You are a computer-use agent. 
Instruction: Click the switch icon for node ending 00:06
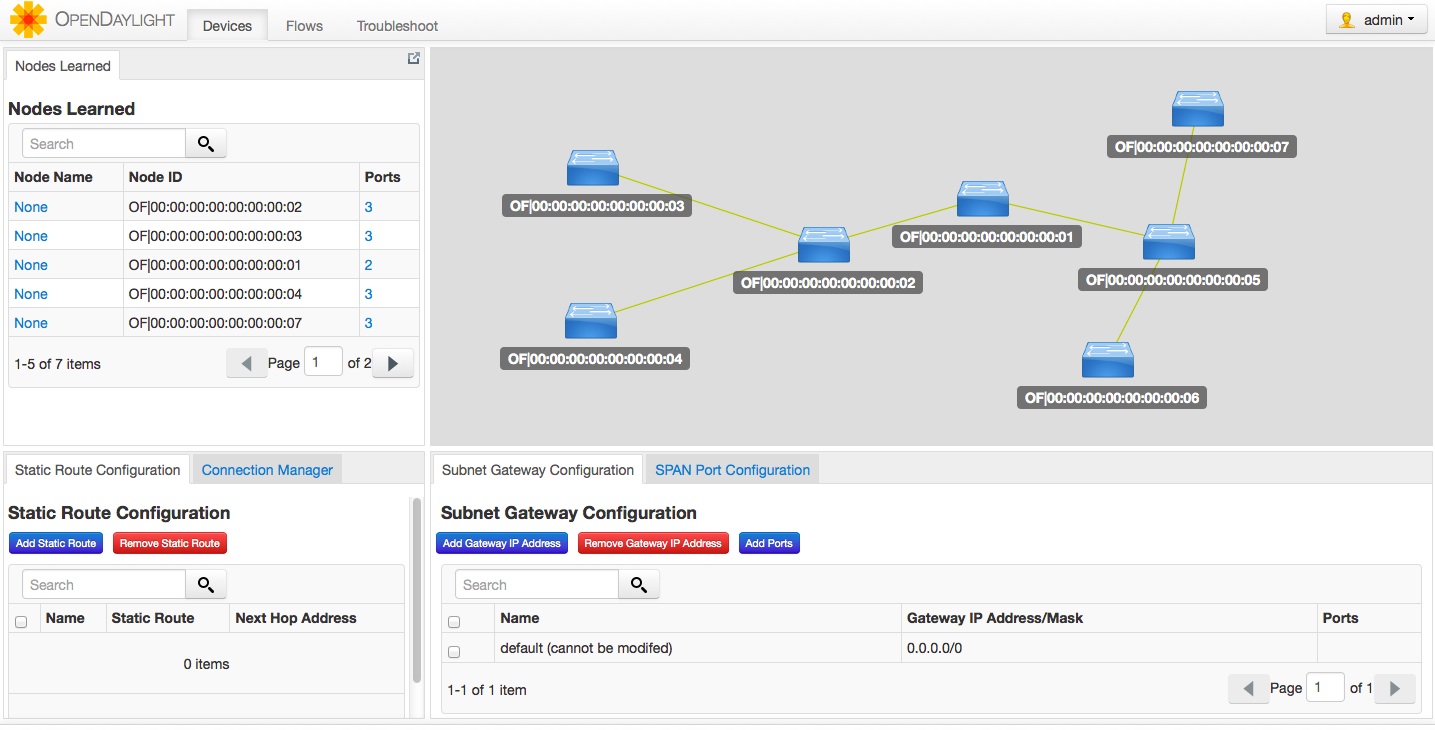(1108, 360)
